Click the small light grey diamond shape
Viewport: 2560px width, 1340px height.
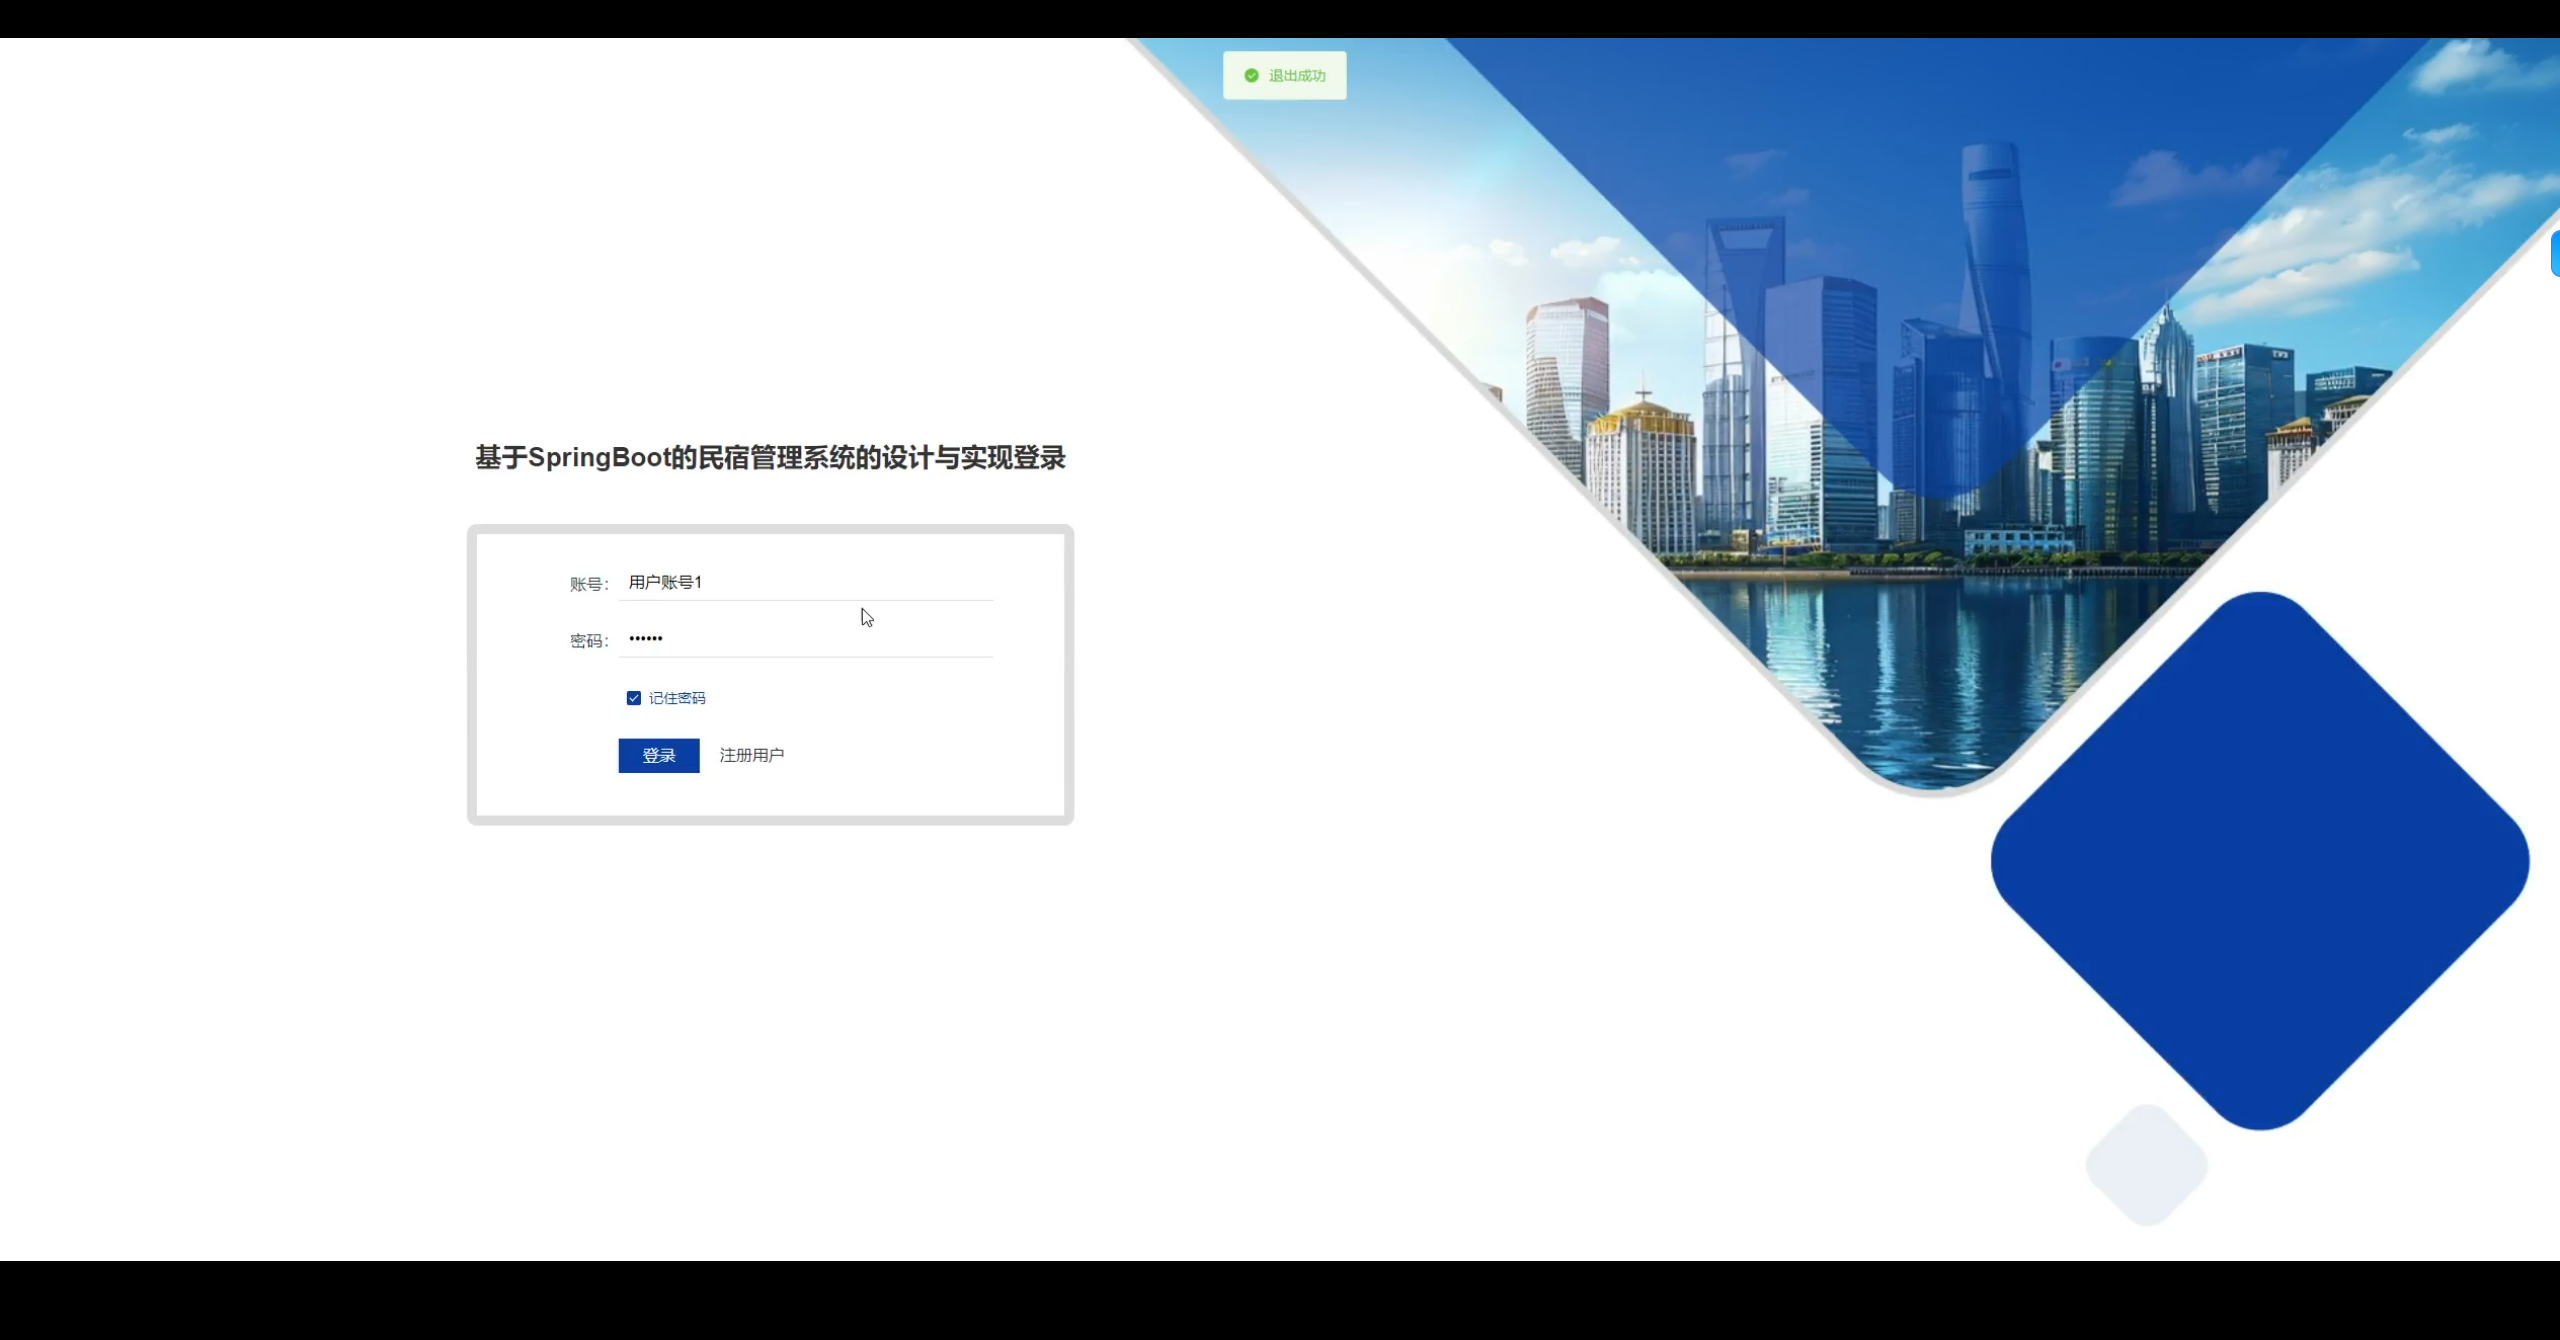[x=2147, y=1165]
